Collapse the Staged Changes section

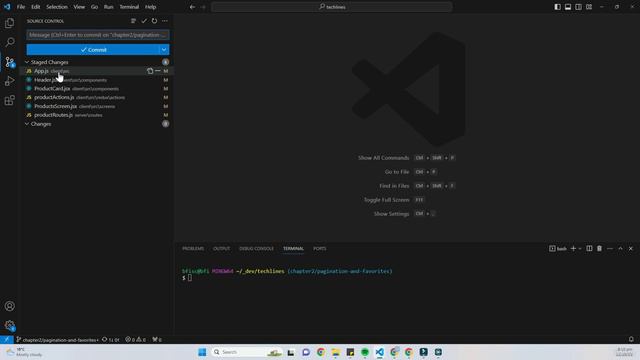point(27,62)
